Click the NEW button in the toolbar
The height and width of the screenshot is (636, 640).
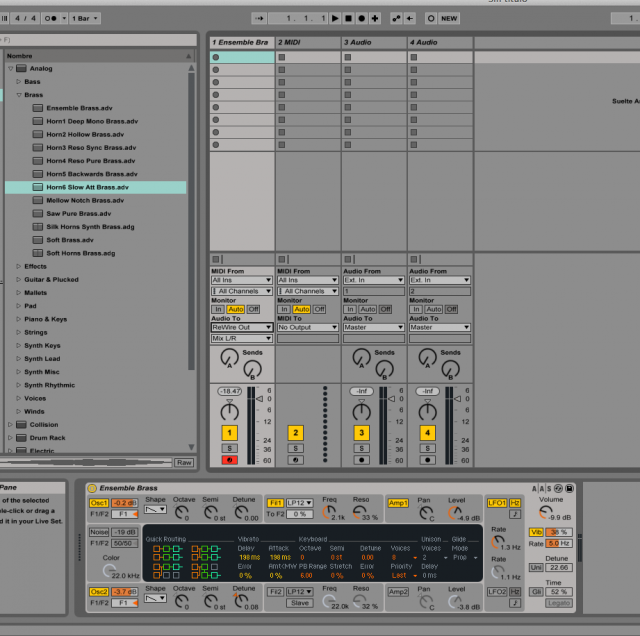pyautogui.click(x=449, y=18)
